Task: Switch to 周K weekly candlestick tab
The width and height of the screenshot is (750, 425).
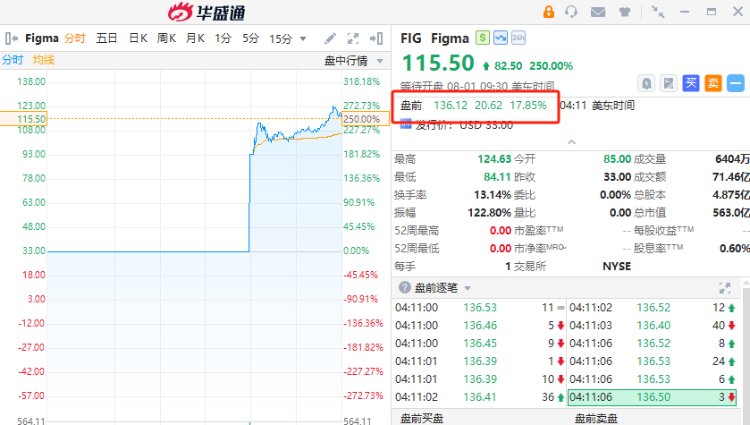Action: tap(166, 38)
